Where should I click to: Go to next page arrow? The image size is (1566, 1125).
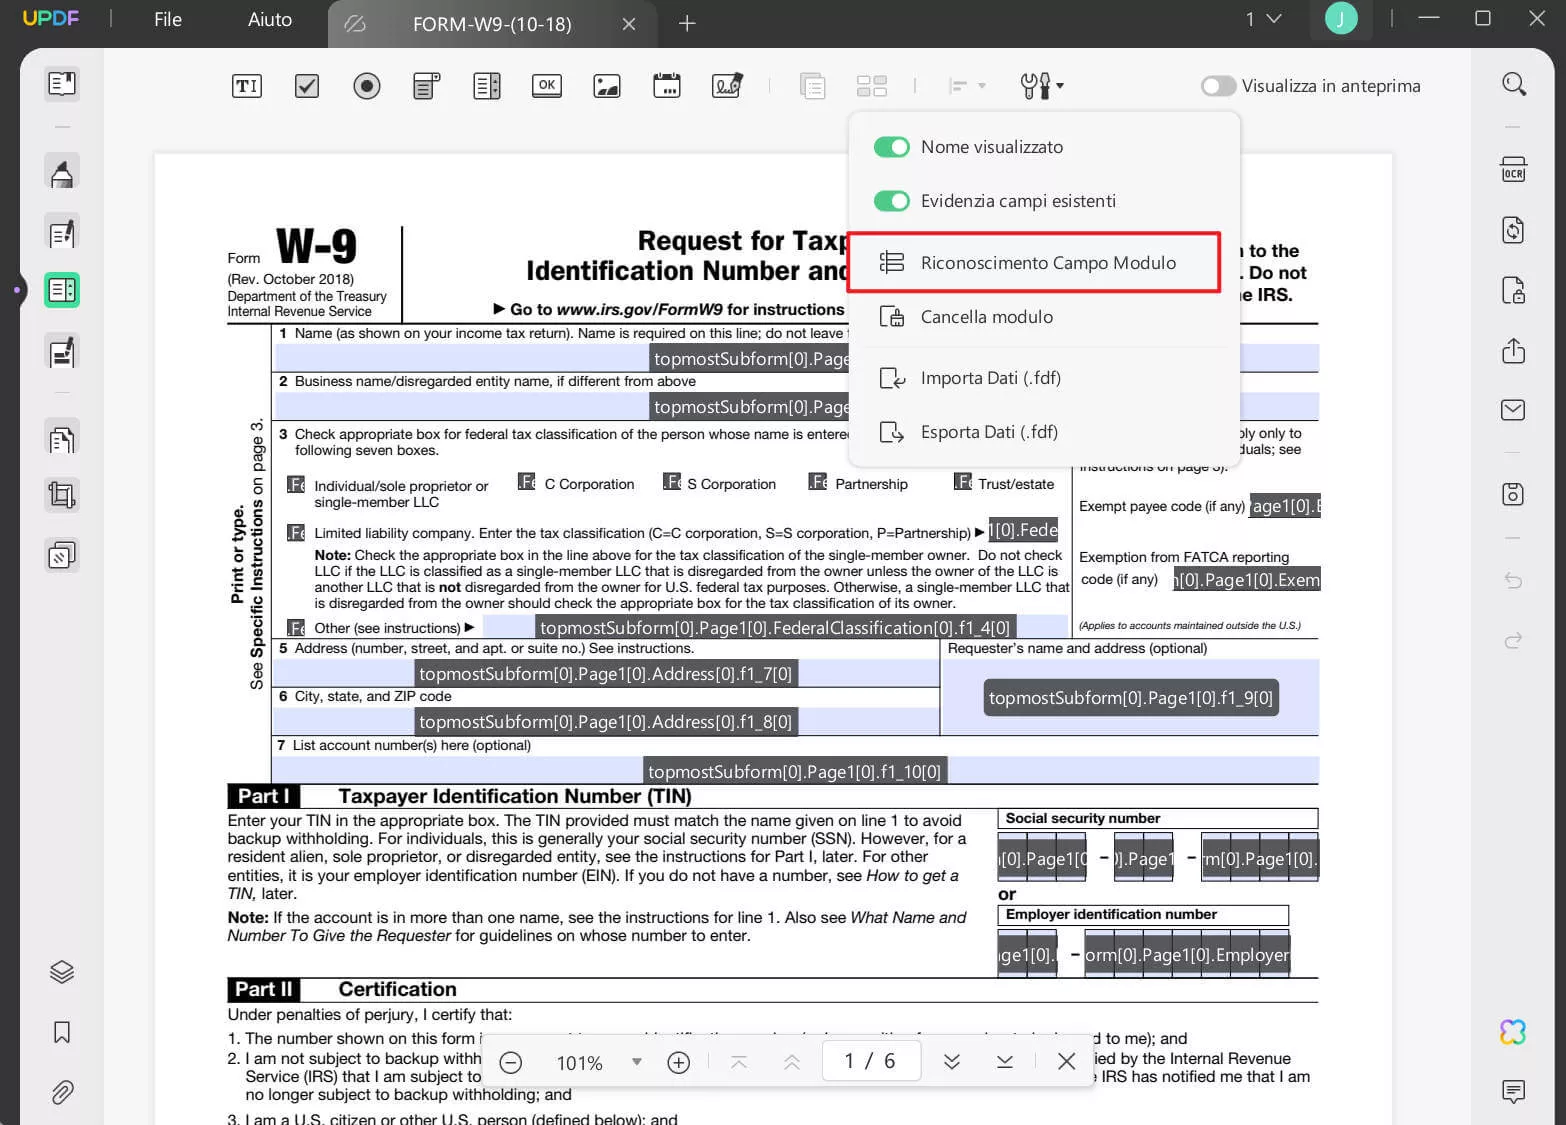click(952, 1062)
